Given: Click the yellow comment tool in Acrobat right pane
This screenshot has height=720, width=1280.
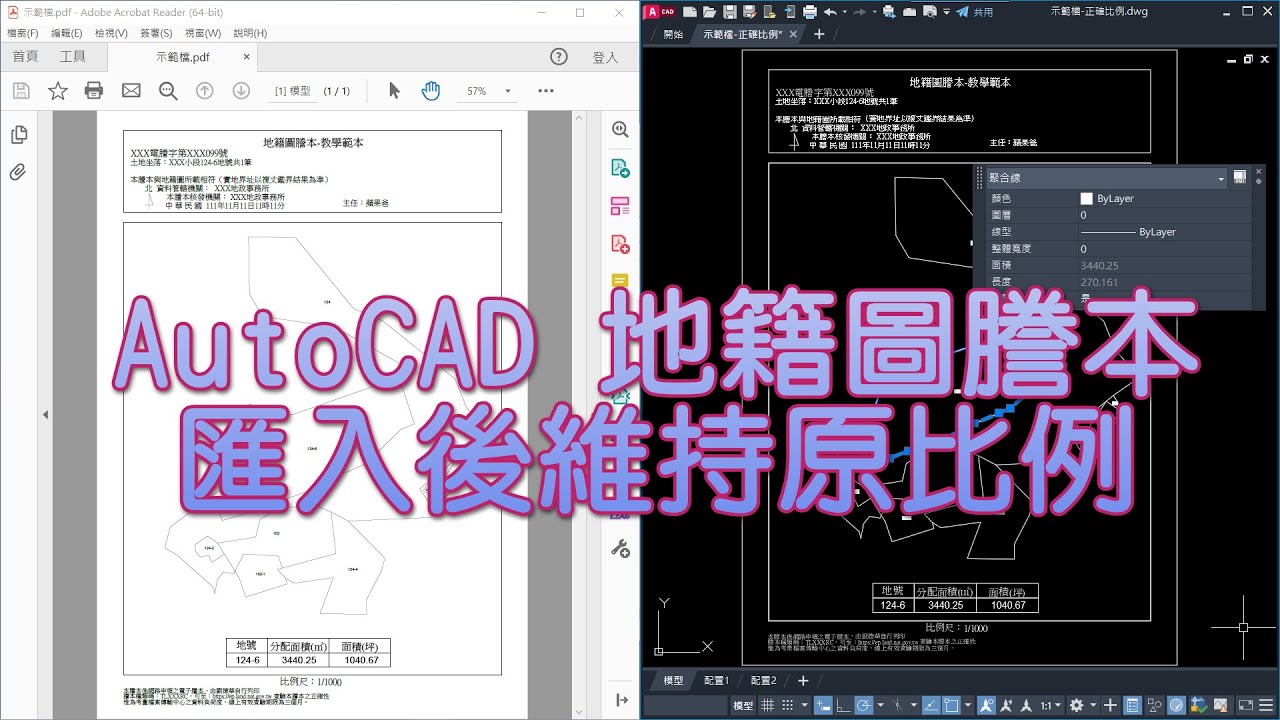Looking at the screenshot, I should click(x=620, y=280).
